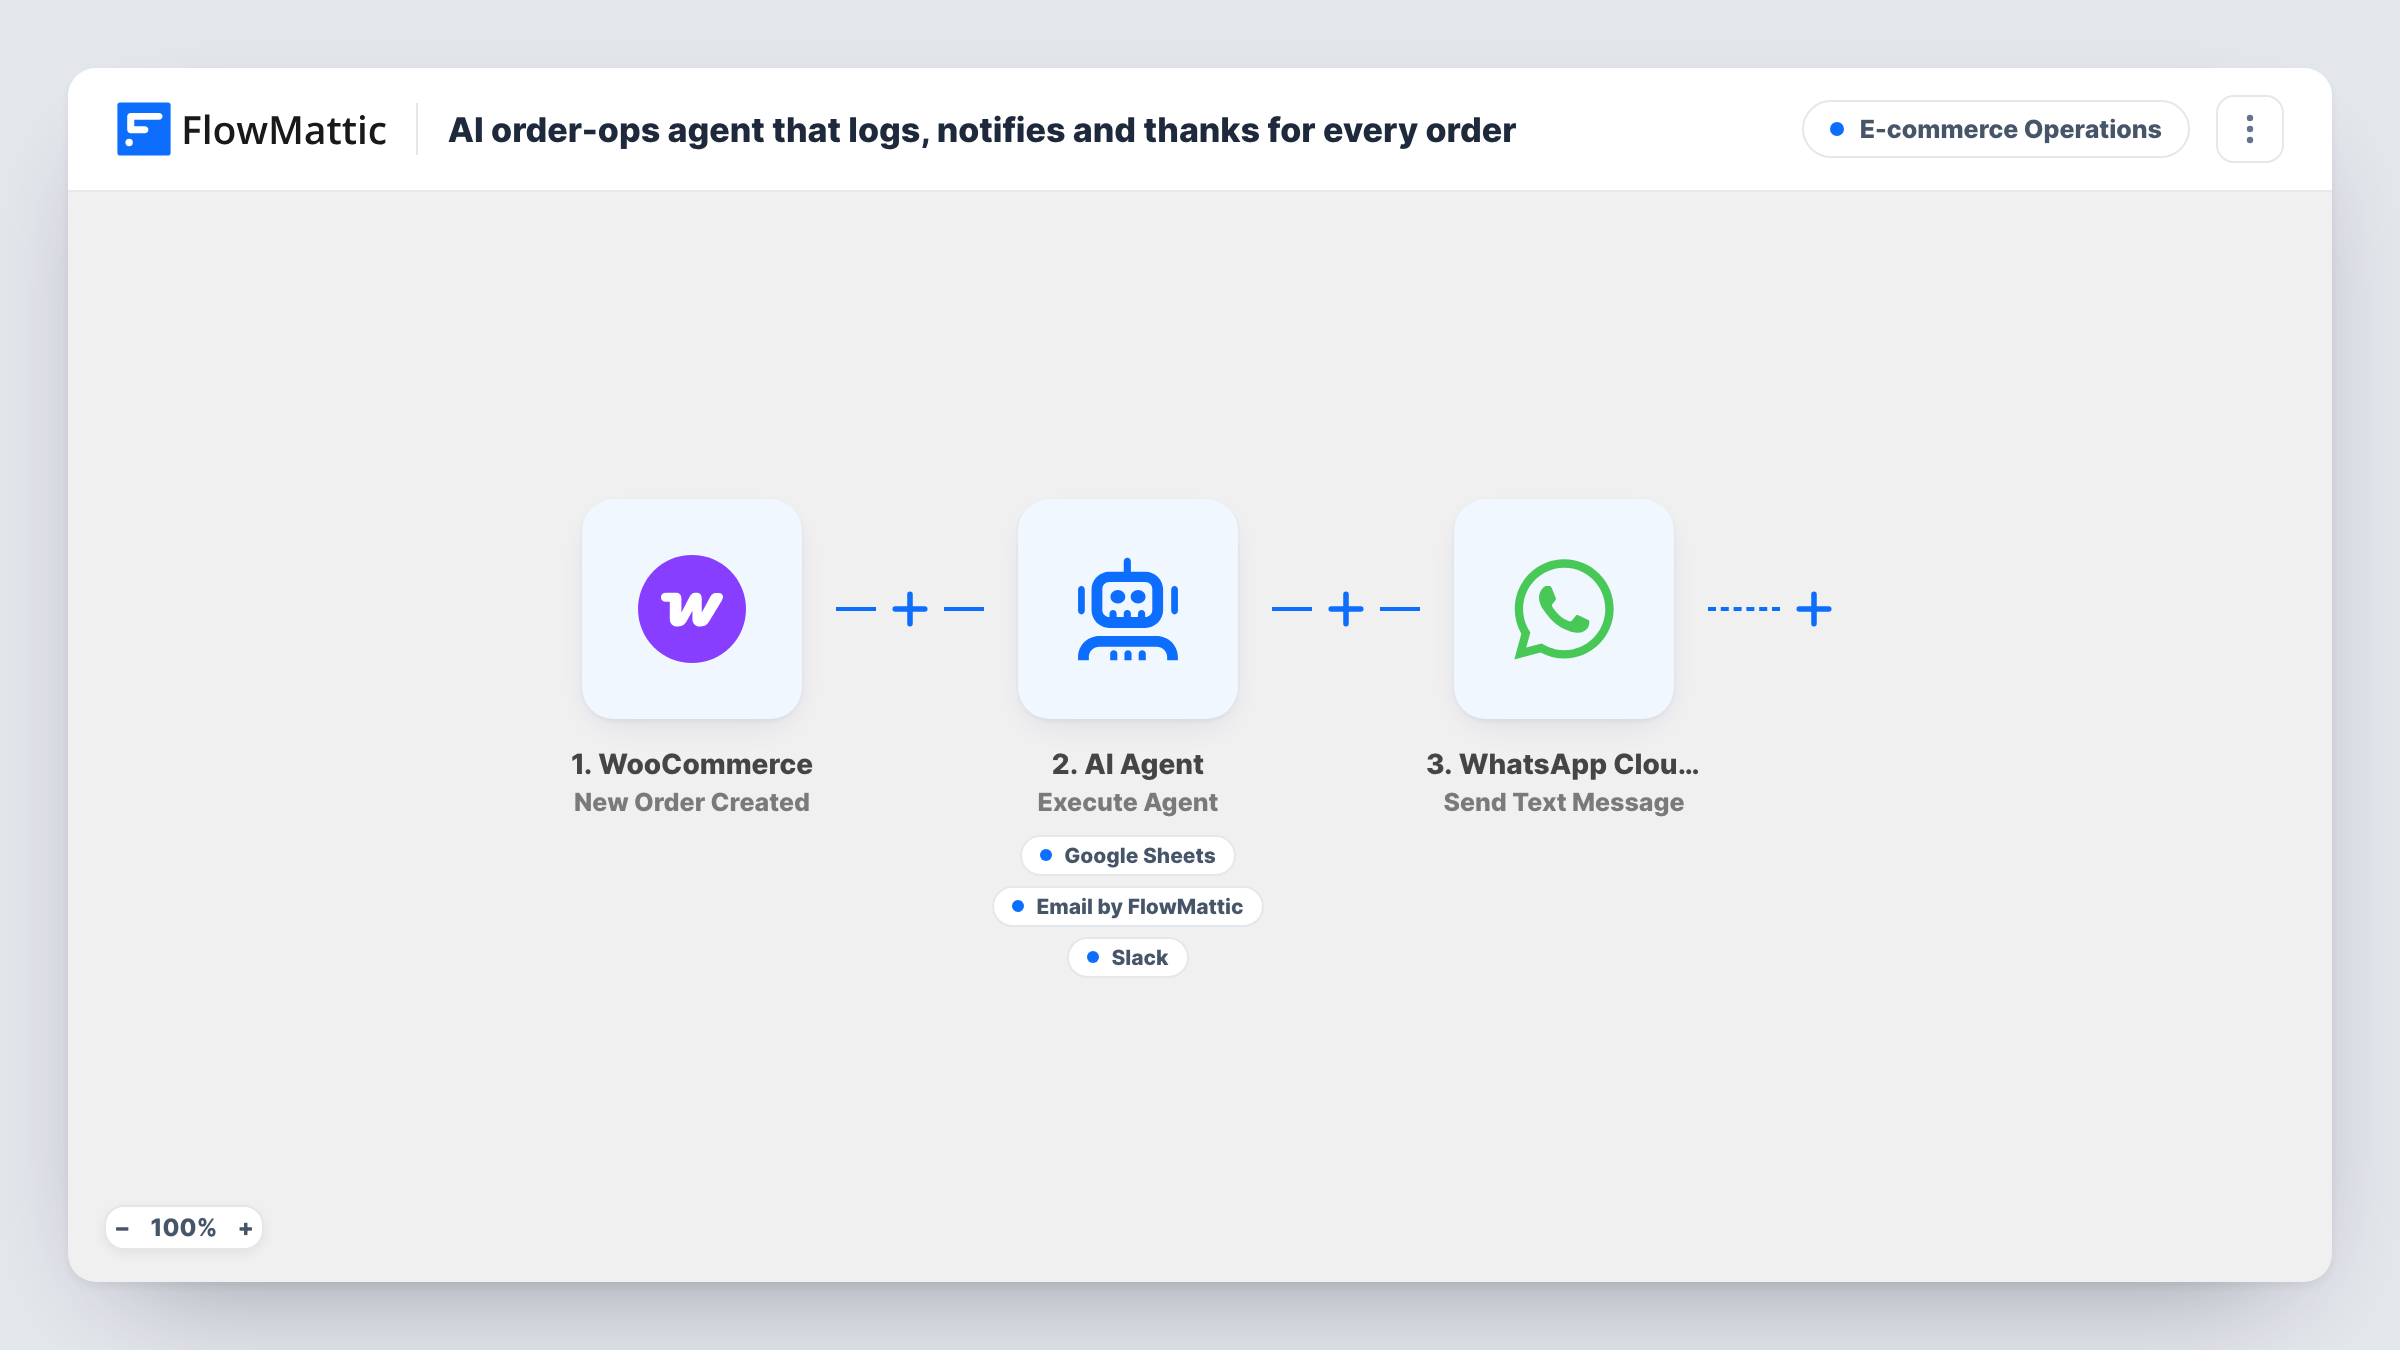Click the '1. WooCommerce' step label

pyautogui.click(x=691, y=764)
